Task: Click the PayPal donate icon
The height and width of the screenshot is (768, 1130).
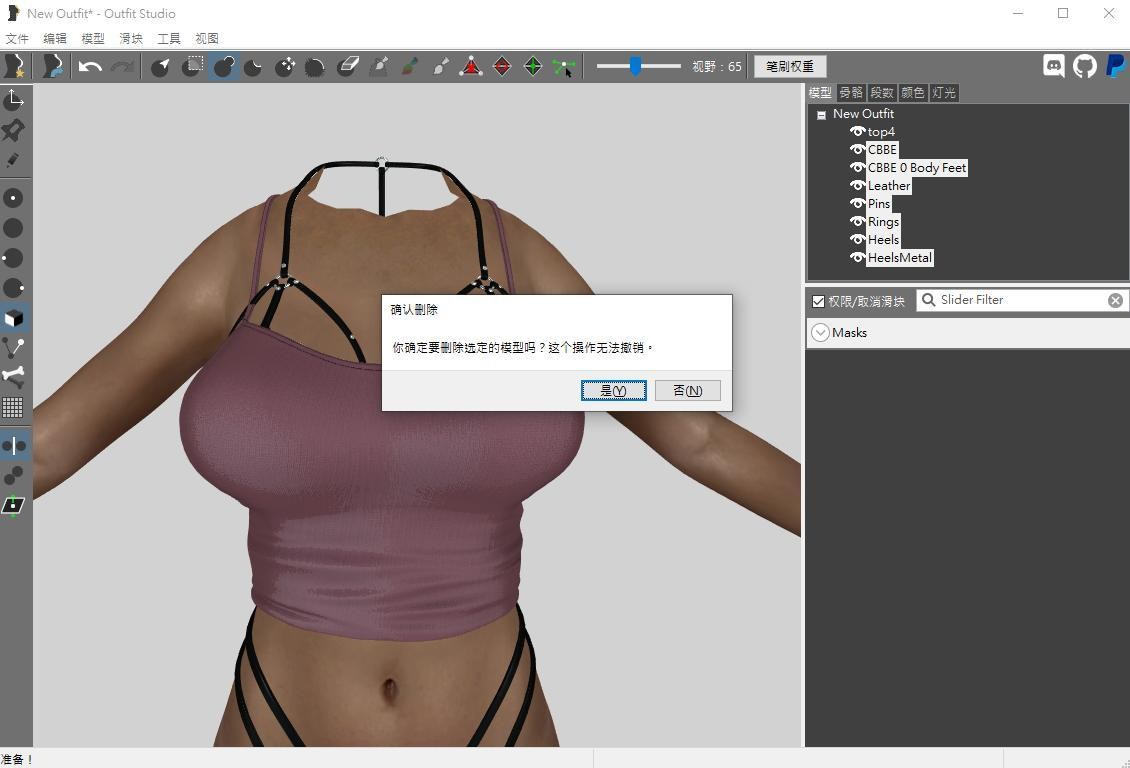Action: click(1114, 66)
